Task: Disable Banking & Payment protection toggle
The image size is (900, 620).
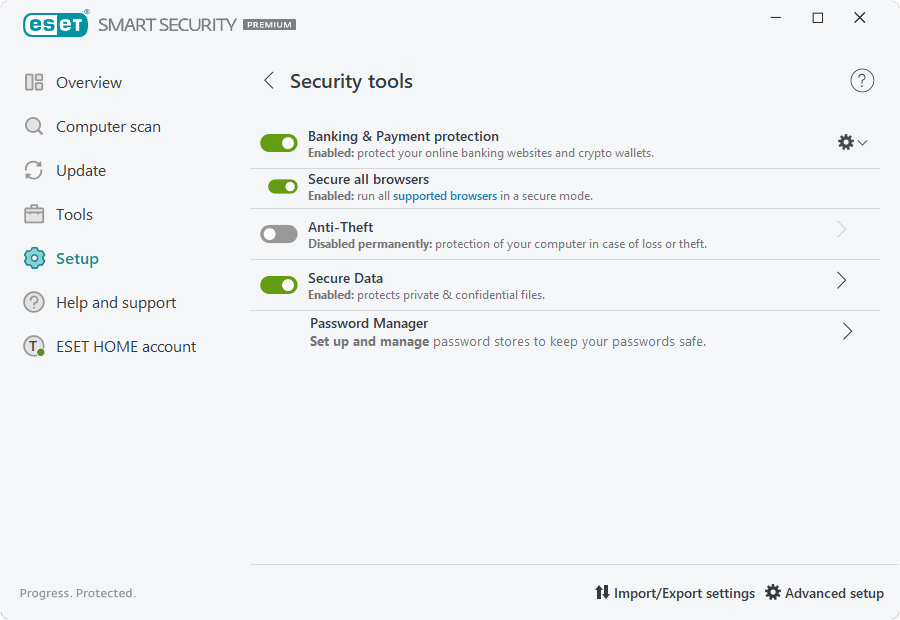Action: pyautogui.click(x=279, y=143)
